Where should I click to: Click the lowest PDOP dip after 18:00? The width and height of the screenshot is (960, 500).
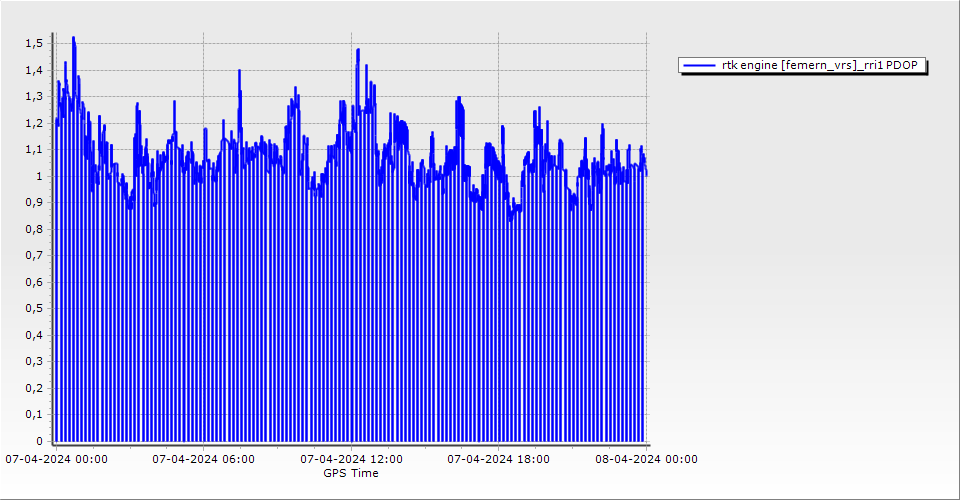pyautogui.click(x=511, y=218)
